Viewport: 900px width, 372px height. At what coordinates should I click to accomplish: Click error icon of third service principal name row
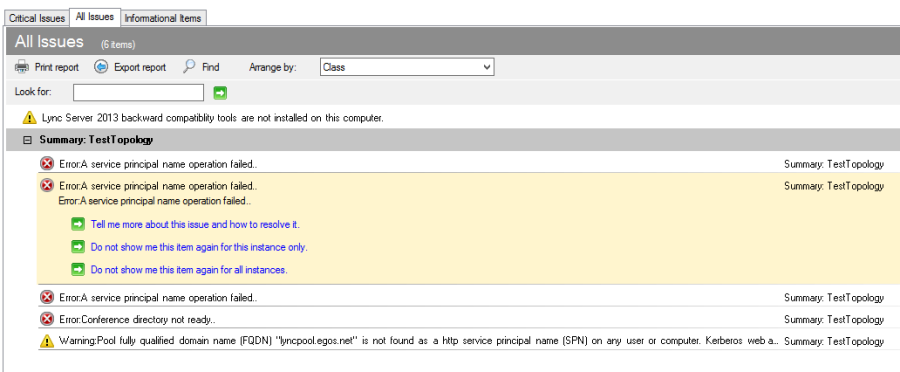(47, 297)
